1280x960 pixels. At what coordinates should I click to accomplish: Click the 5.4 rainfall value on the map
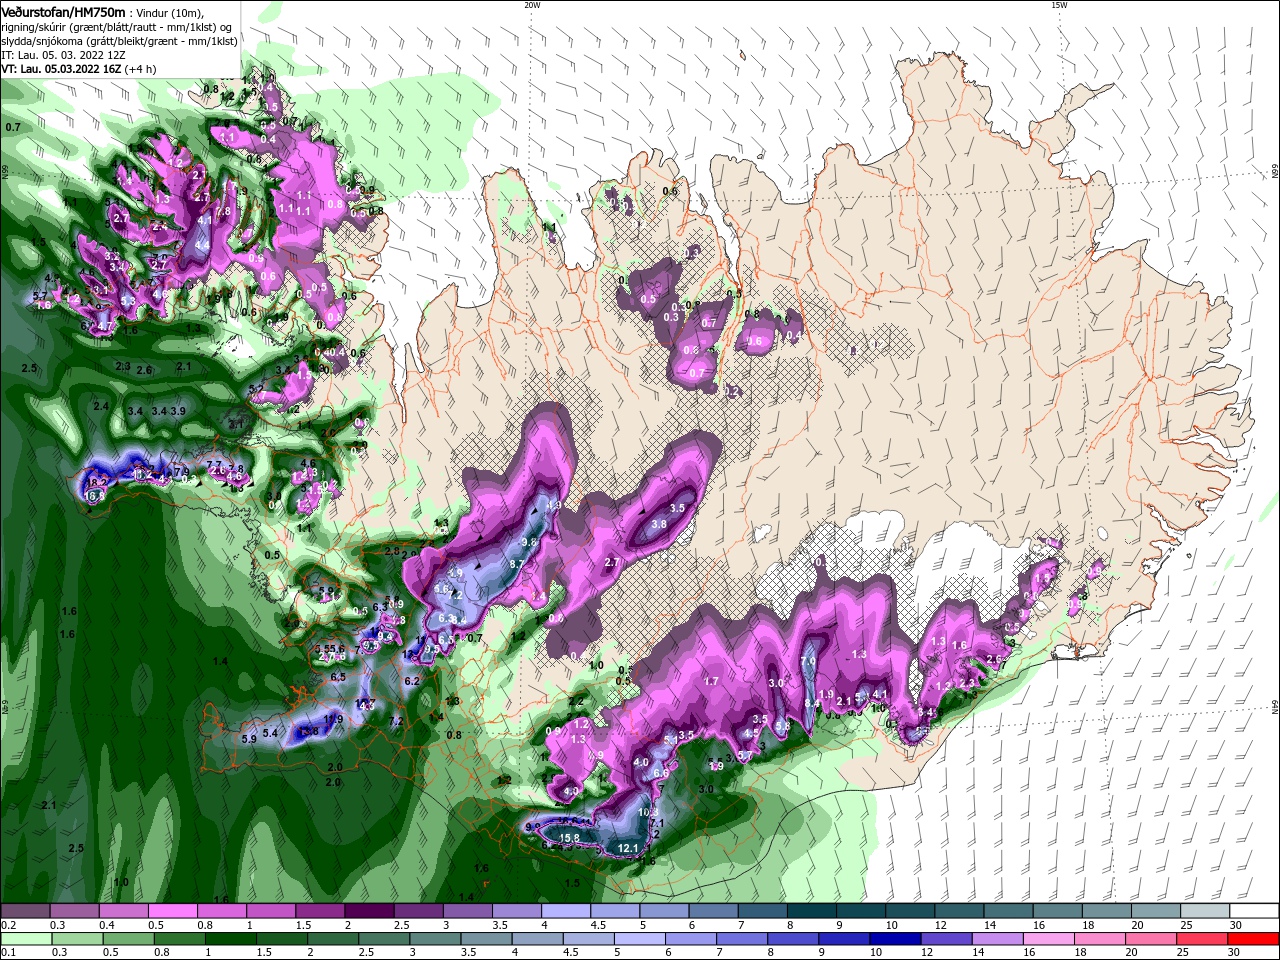(270, 734)
